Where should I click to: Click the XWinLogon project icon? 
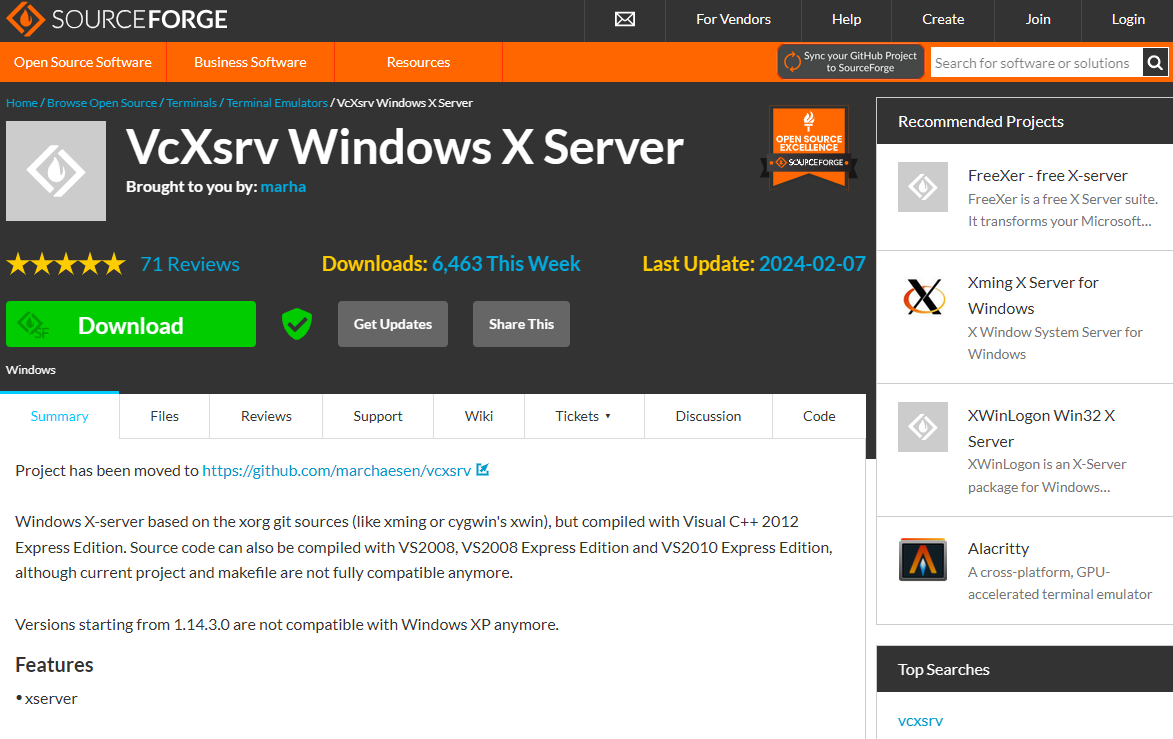922,427
